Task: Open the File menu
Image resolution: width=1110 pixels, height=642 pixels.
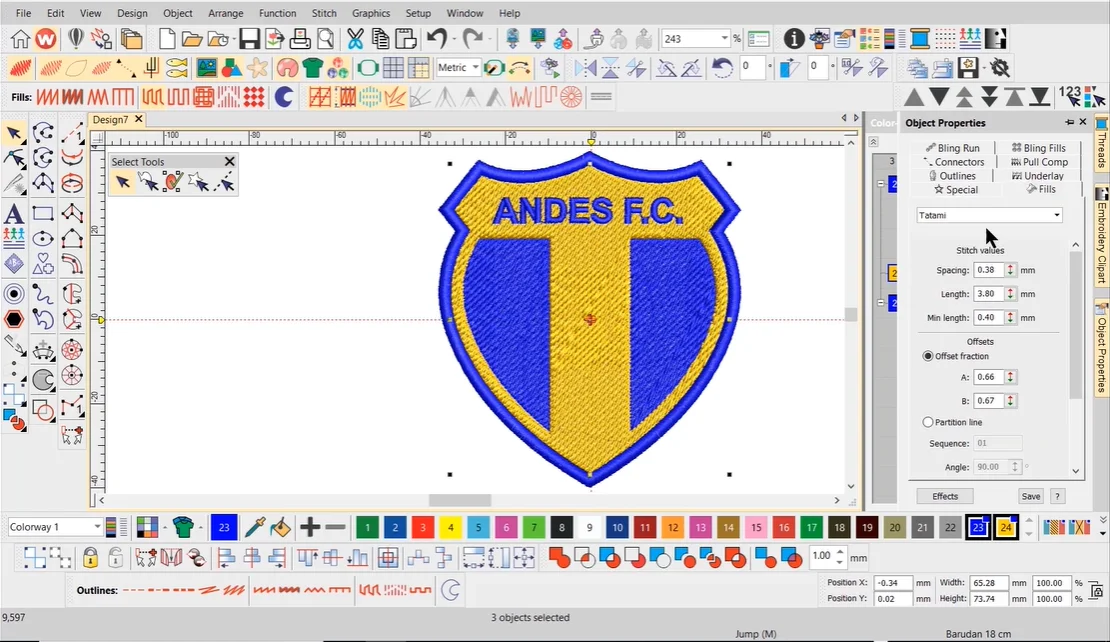Action: [23, 13]
